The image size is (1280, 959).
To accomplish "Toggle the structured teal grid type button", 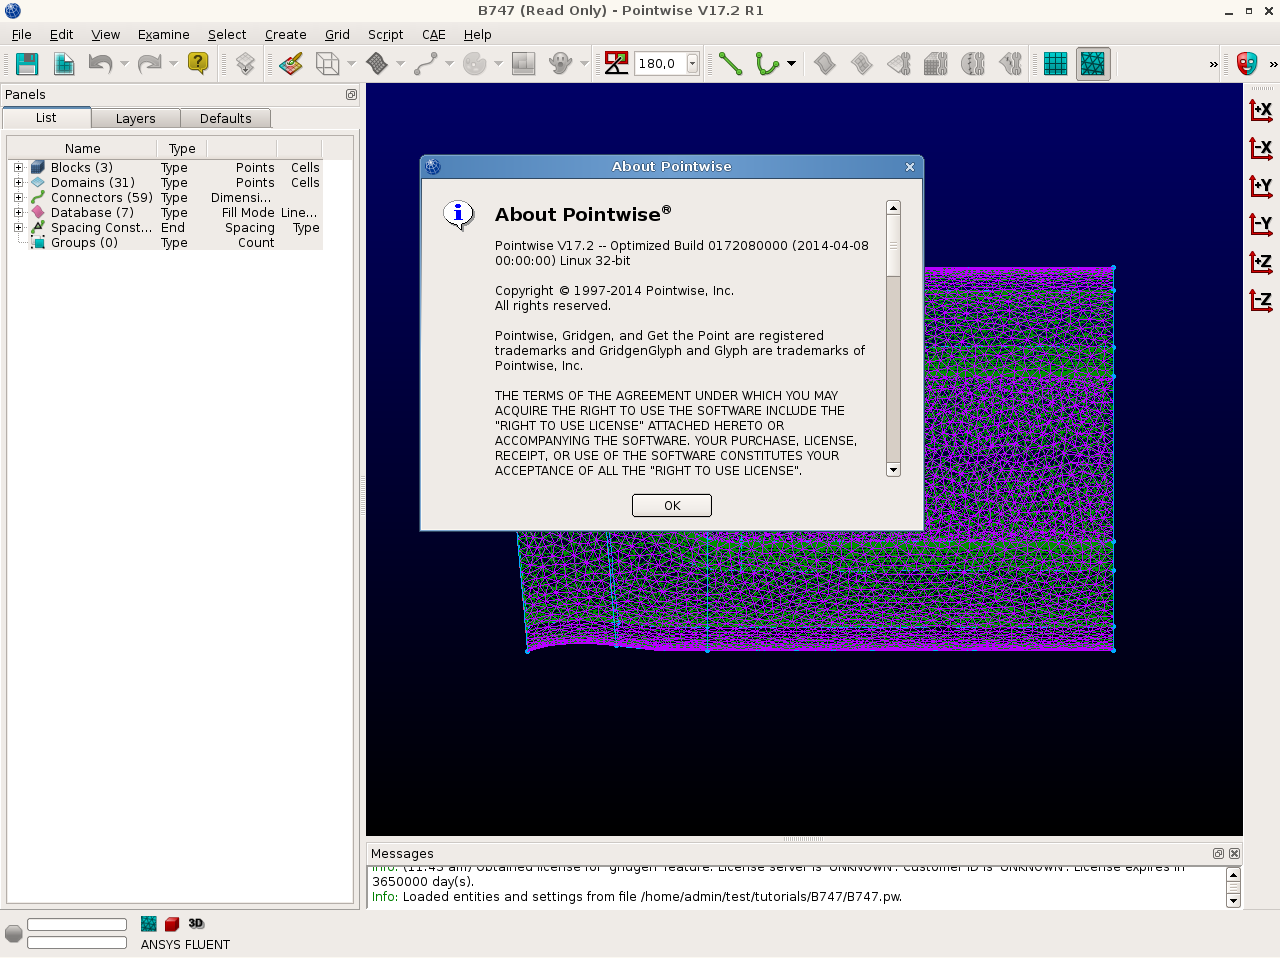I will point(1055,64).
